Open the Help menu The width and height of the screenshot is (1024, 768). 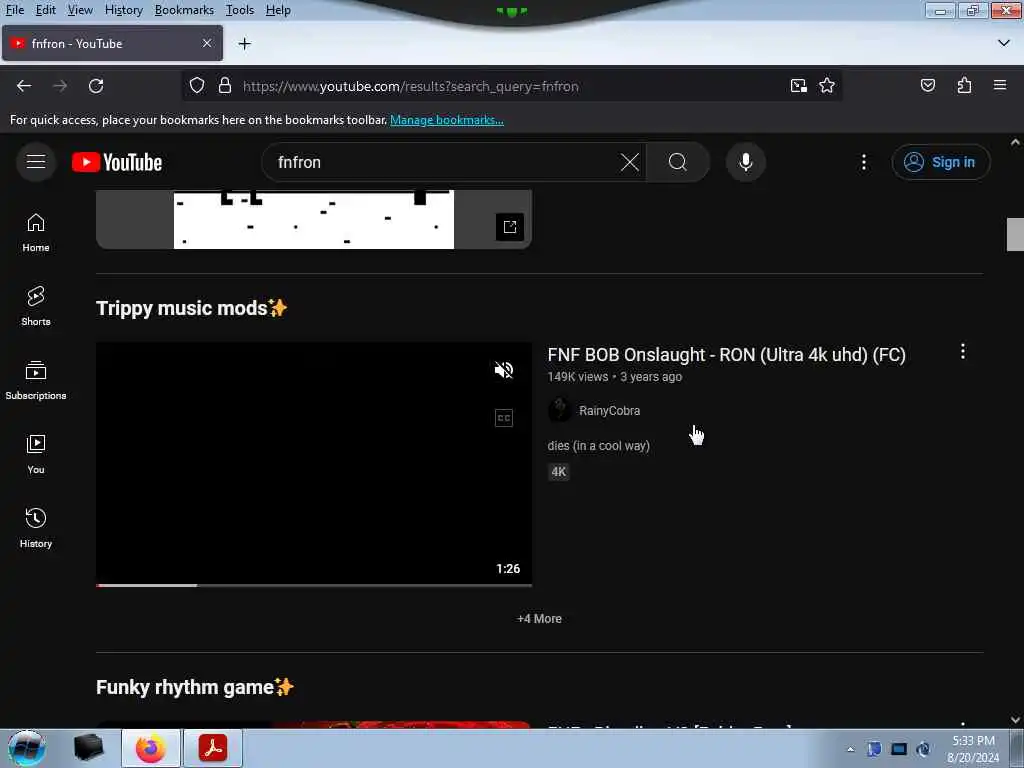pyautogui.click(x=278, y=10)
